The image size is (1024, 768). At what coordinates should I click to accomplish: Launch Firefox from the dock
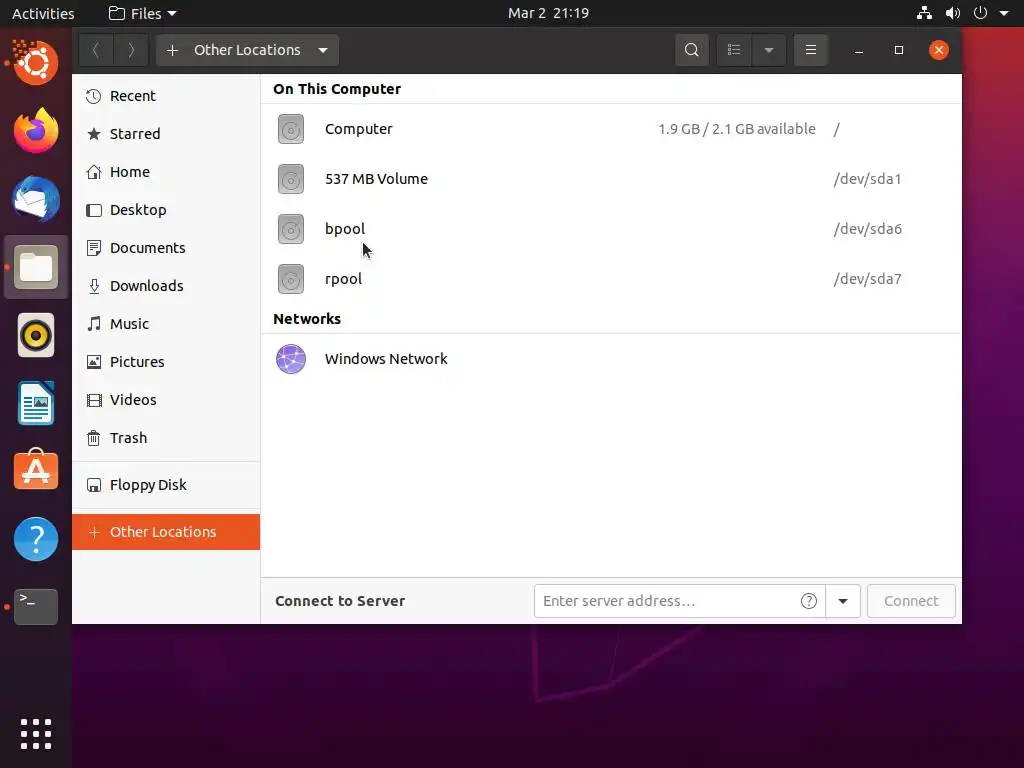[x=36, y=131]
